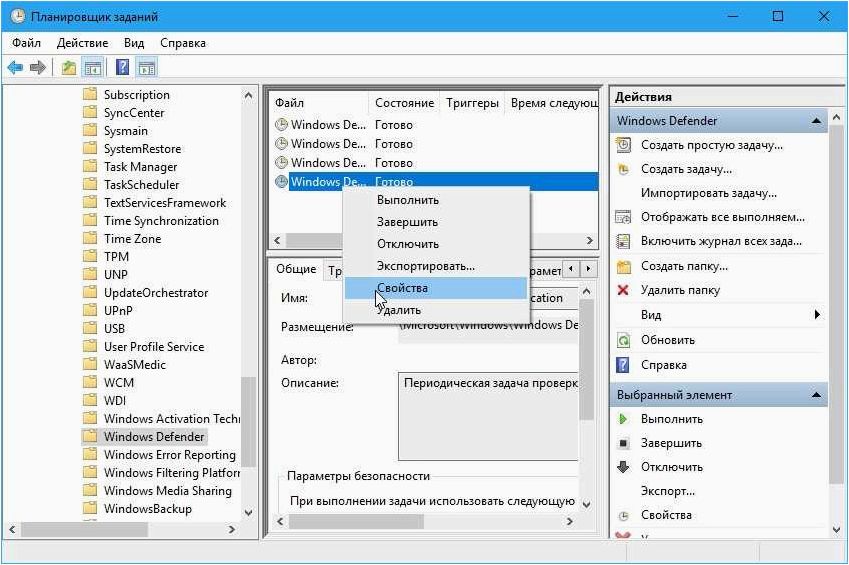Click the icon beside Создать задачу
This screenshot has height=565, width=849.
623,169
